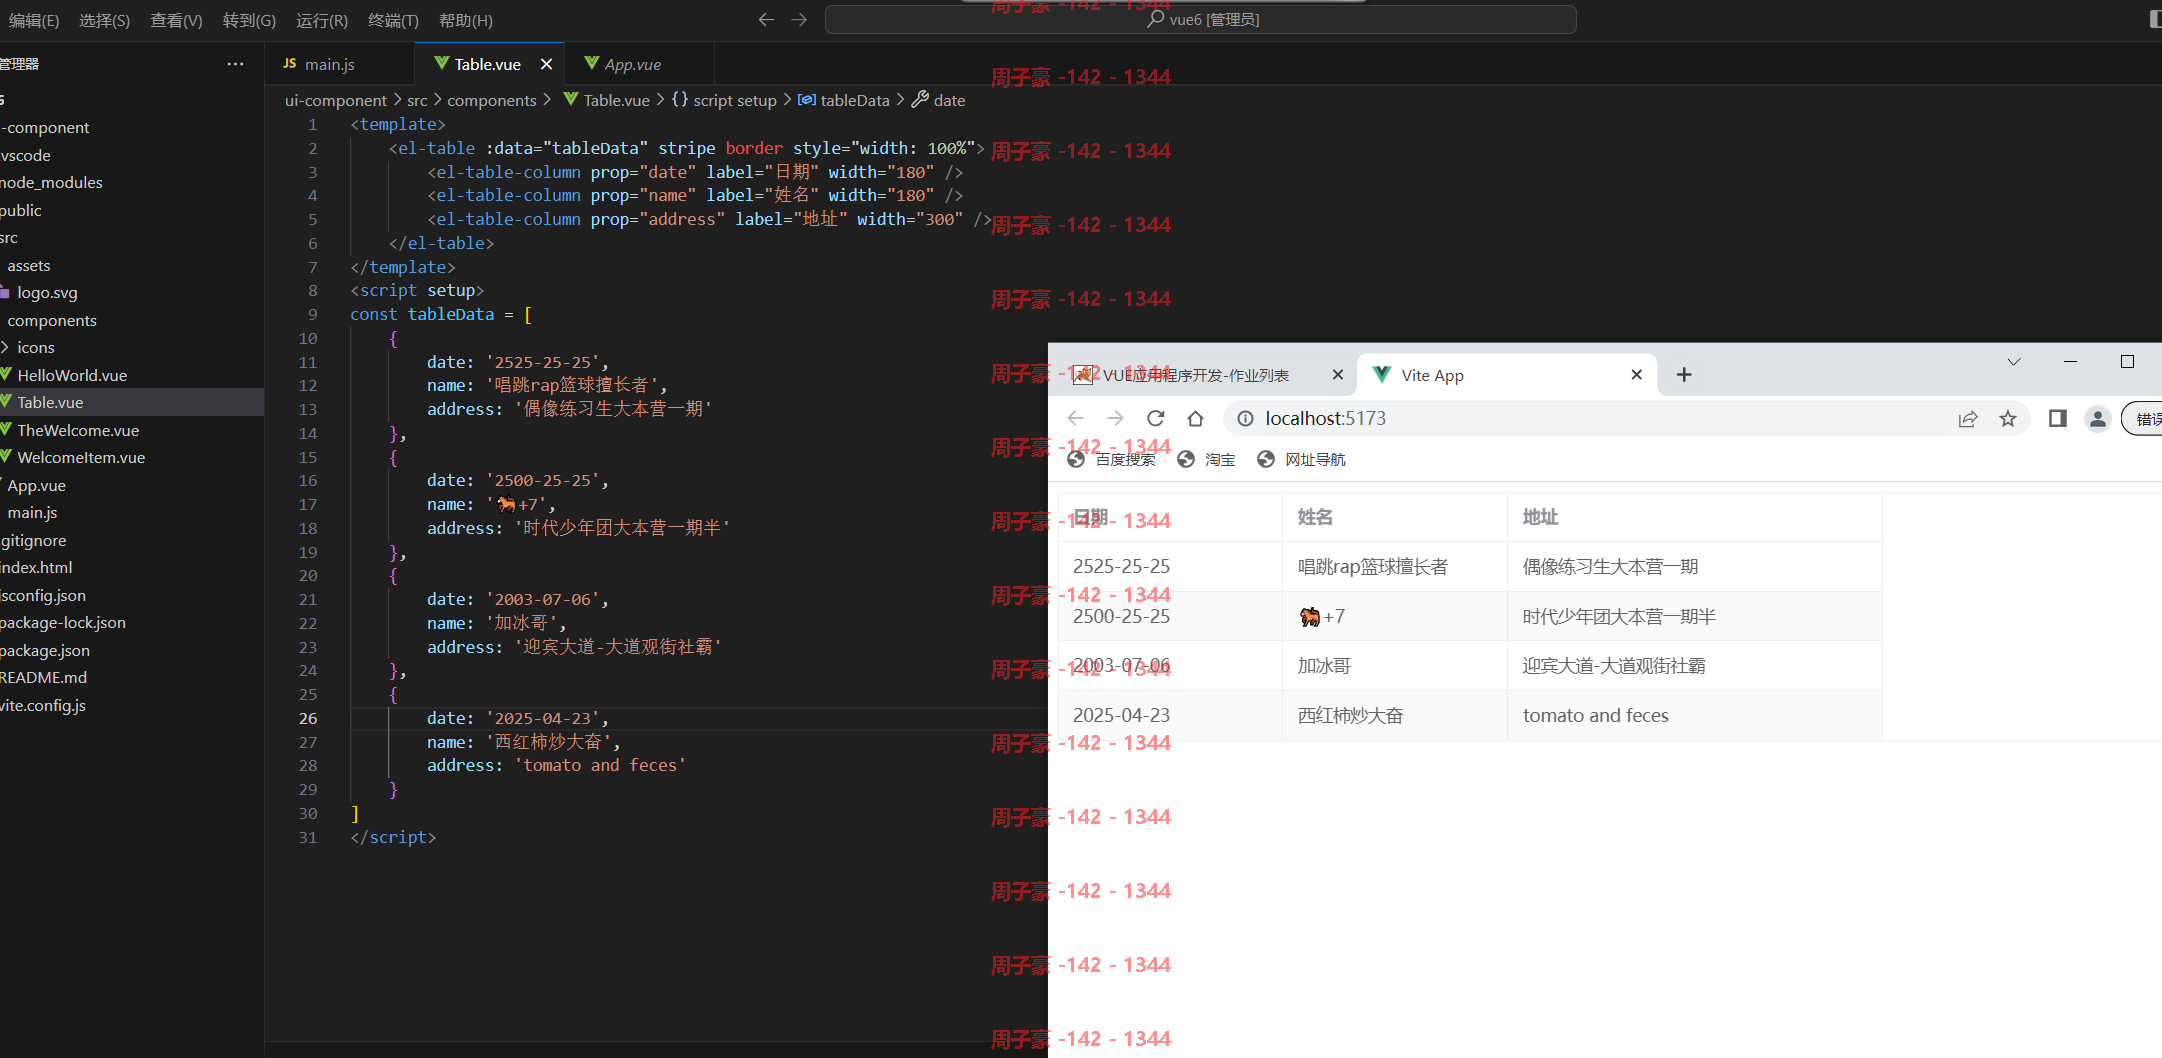Open a new browser tab
The image size is (2162, 1058).
click(1684, 375)
